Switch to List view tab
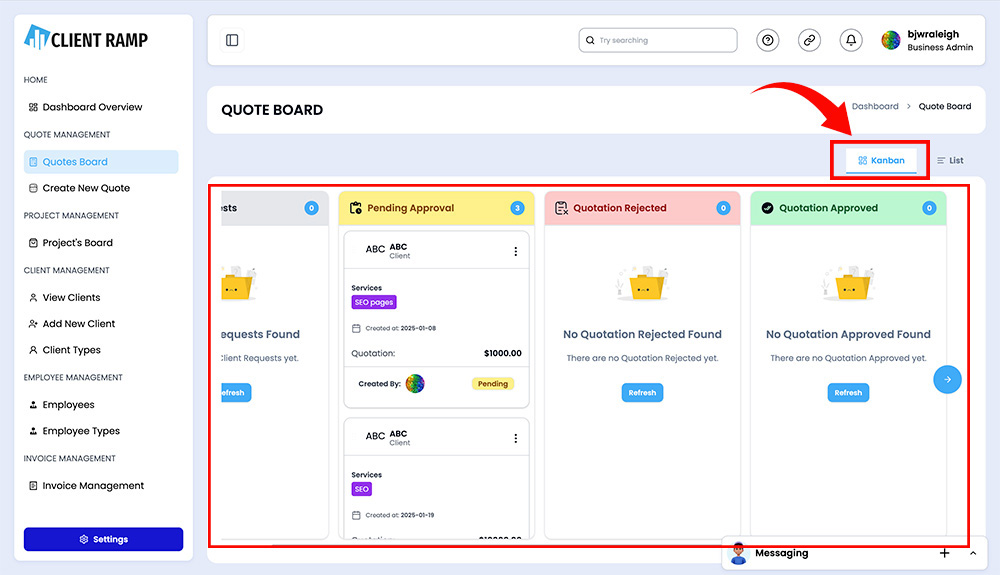The height and width of the screenshot is (575, 1000). 950,161
